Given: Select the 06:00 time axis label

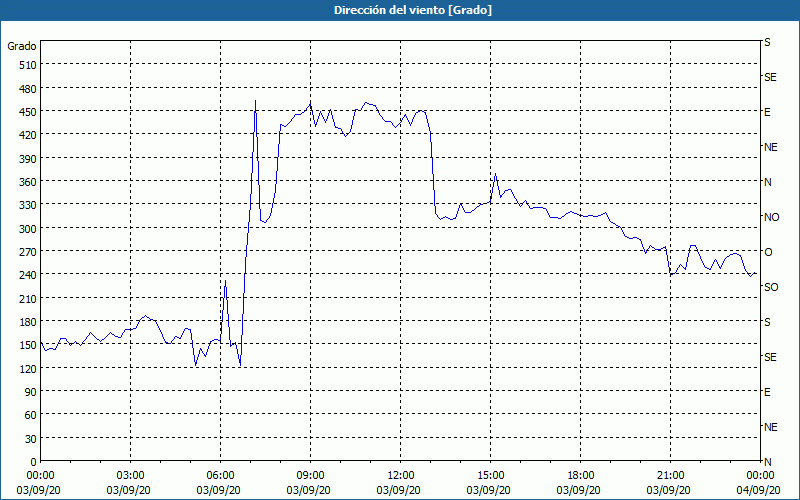Looking at the screenshot, I should point(220,476).
